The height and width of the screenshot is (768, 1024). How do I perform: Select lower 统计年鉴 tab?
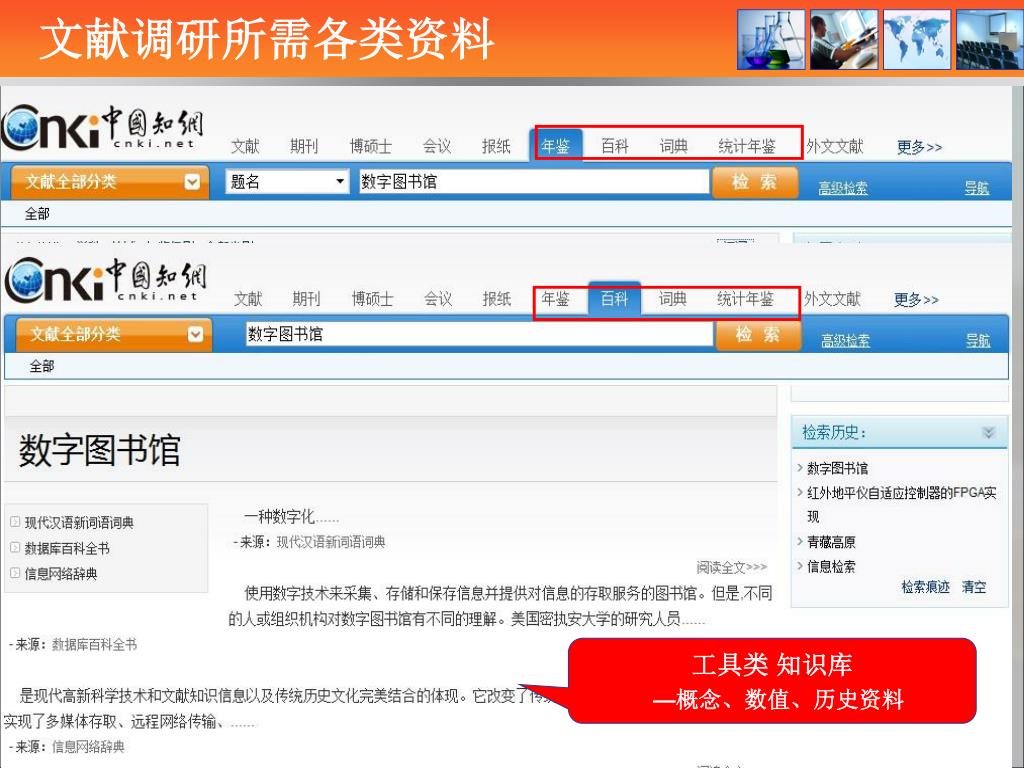[x=745, y=299]
